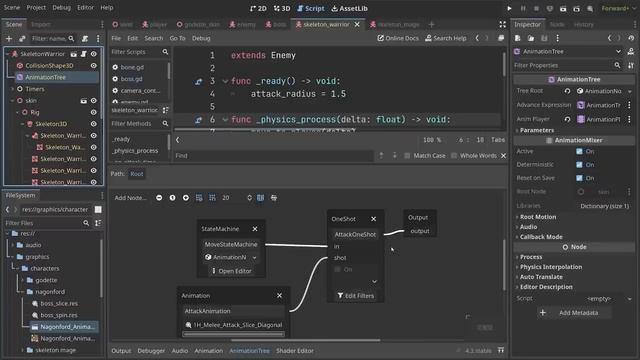The width and height of the screenshot is (640, 360).
Task: Toggle visibility of skin node
Action: (93, 100)
